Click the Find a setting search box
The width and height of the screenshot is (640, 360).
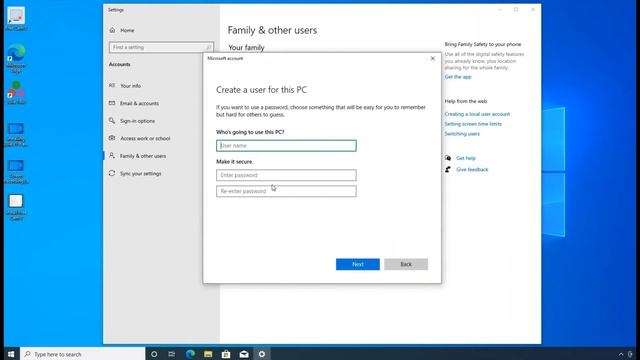click(161, 47)
